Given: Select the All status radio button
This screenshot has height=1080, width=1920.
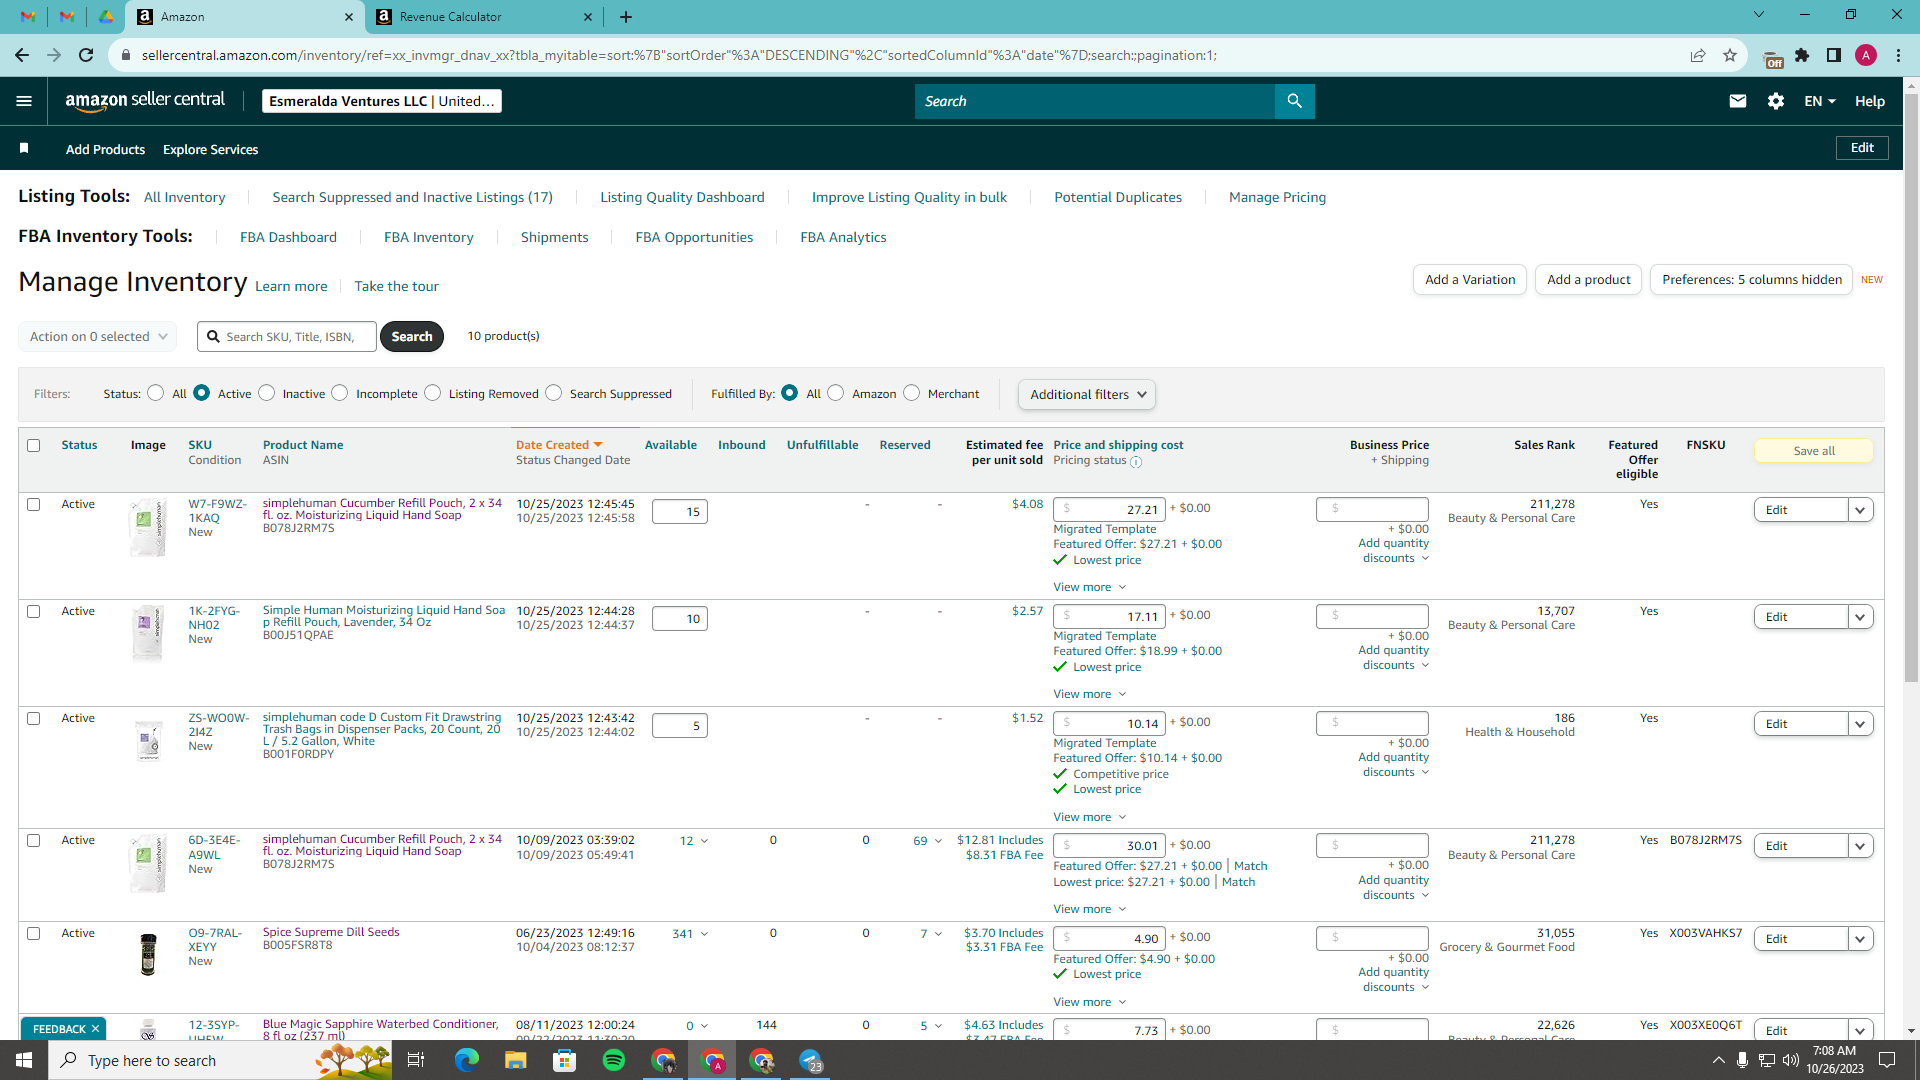Looking at the screenshot, I should tap(155, 393).
